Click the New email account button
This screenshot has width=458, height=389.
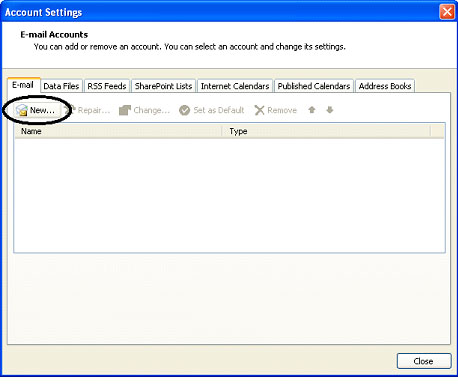coord(37,110)
